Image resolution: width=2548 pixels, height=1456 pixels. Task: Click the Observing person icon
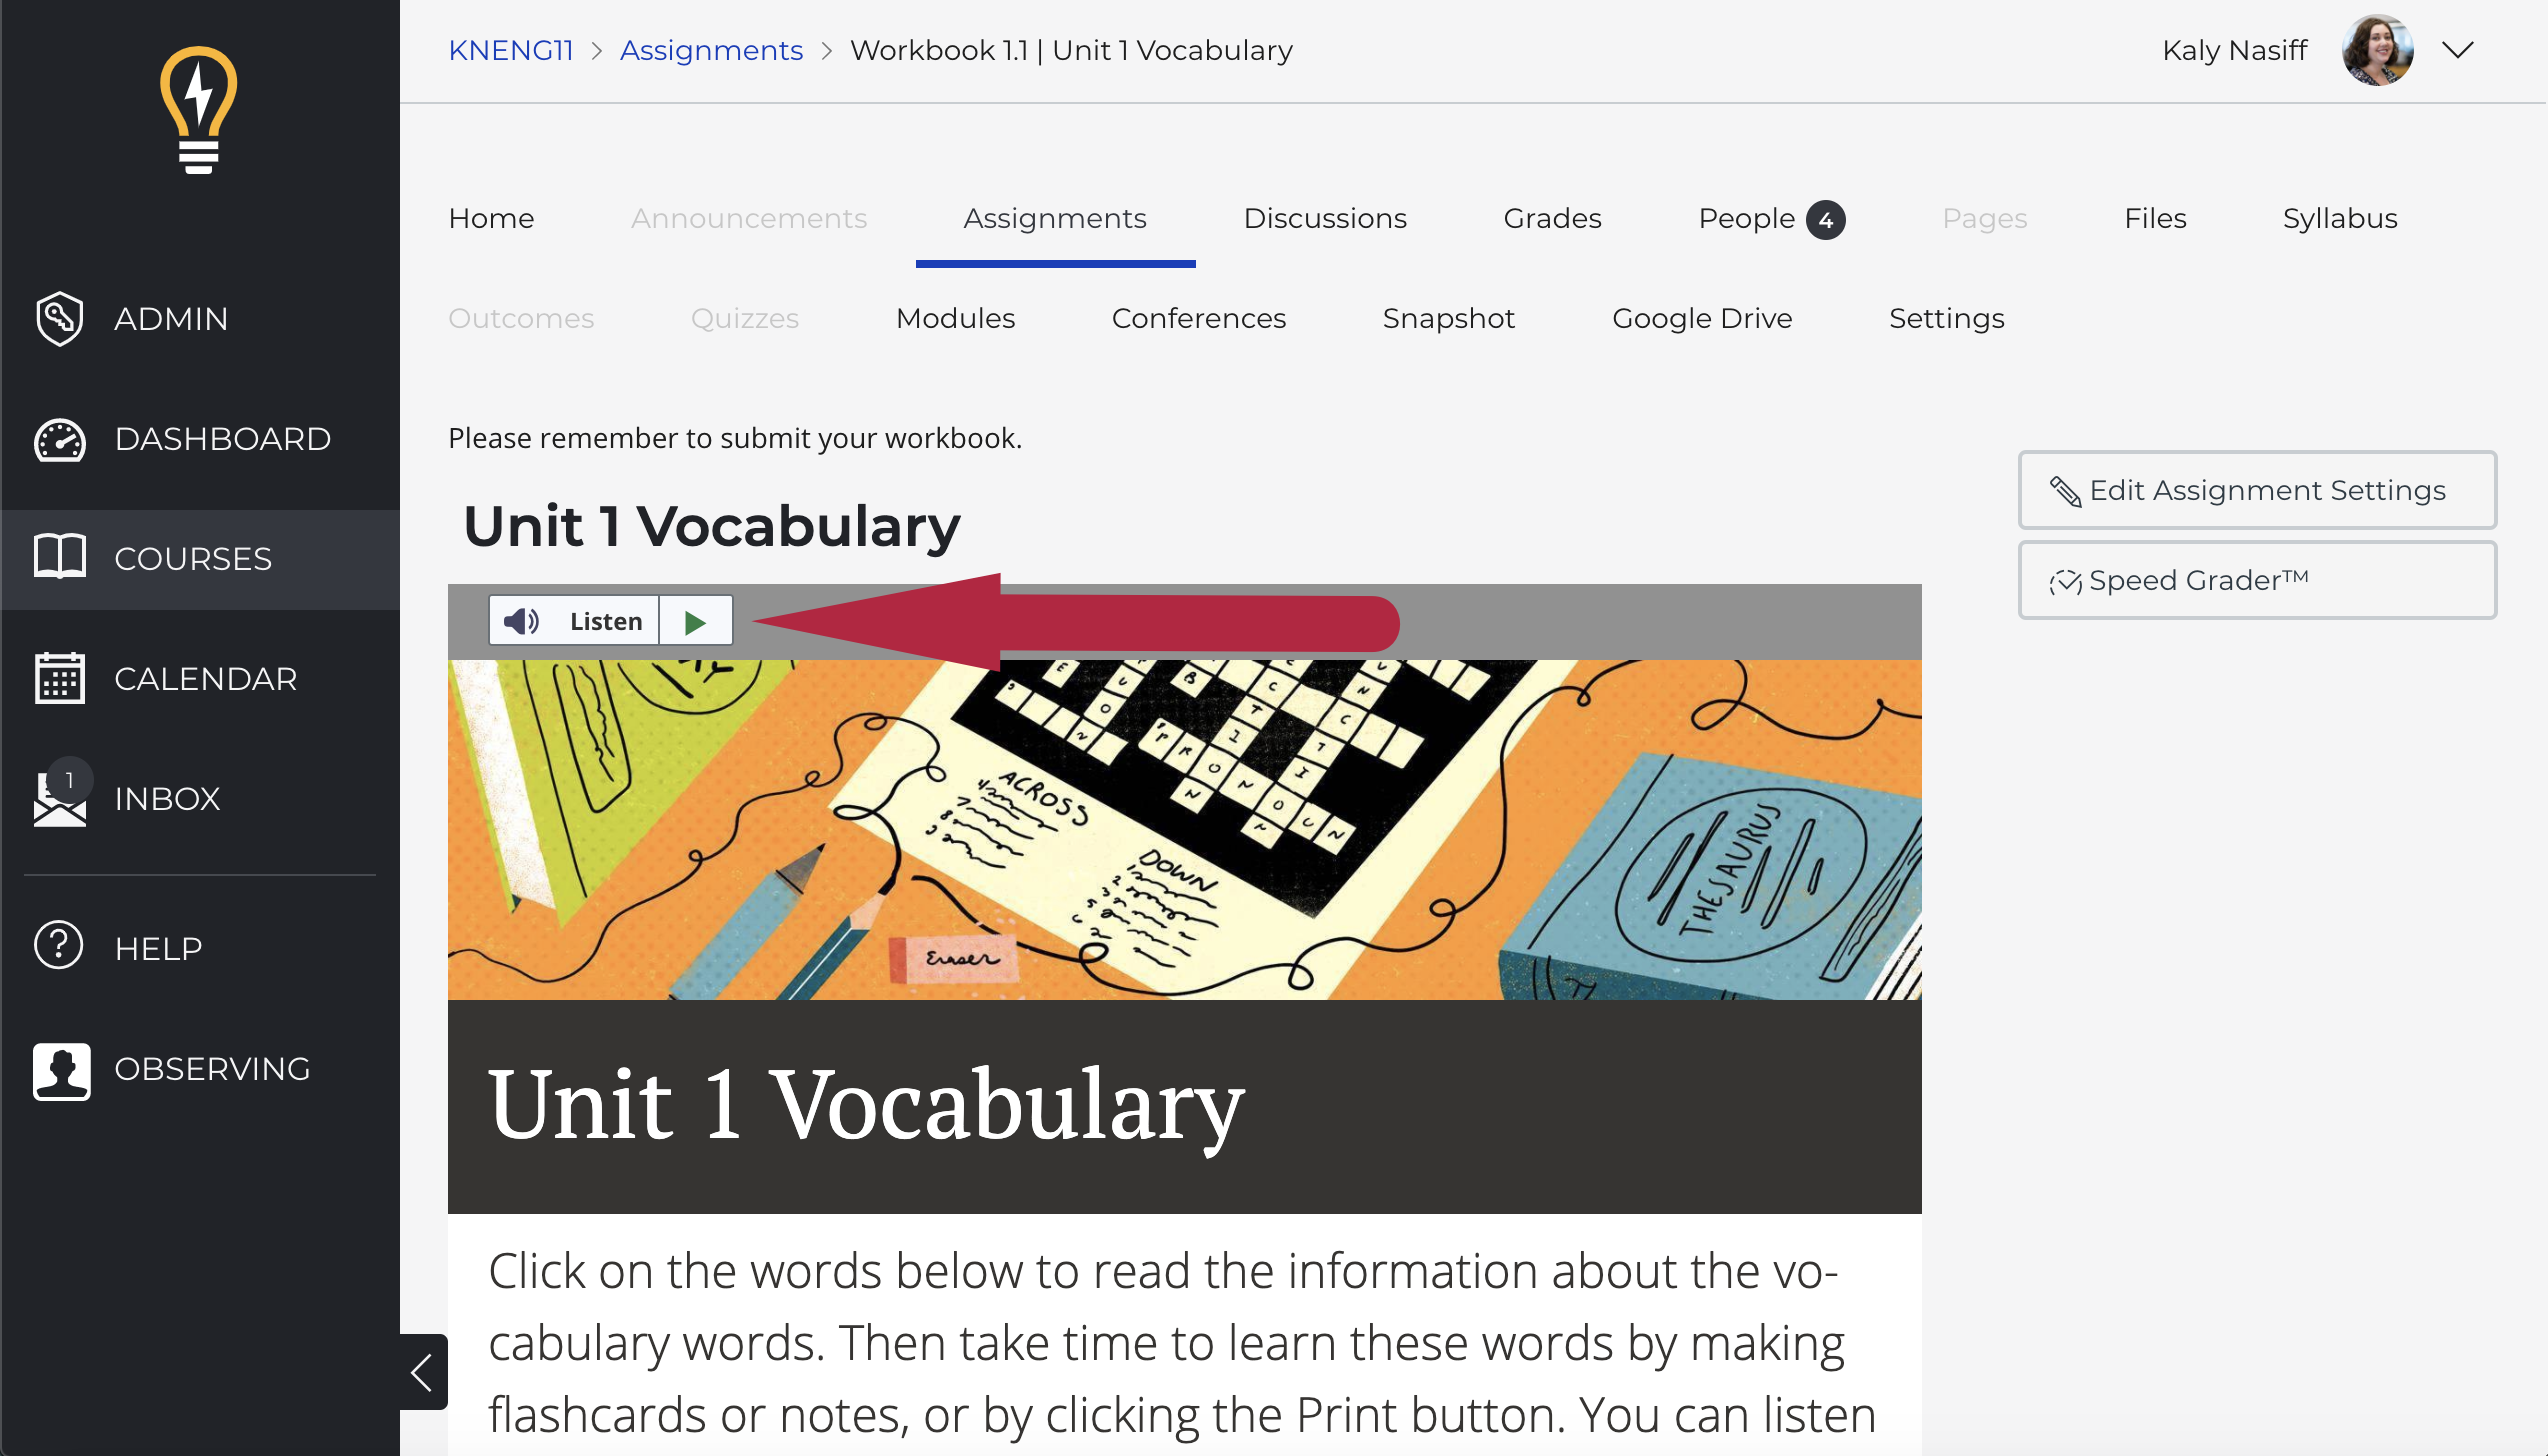(62, 1070)
